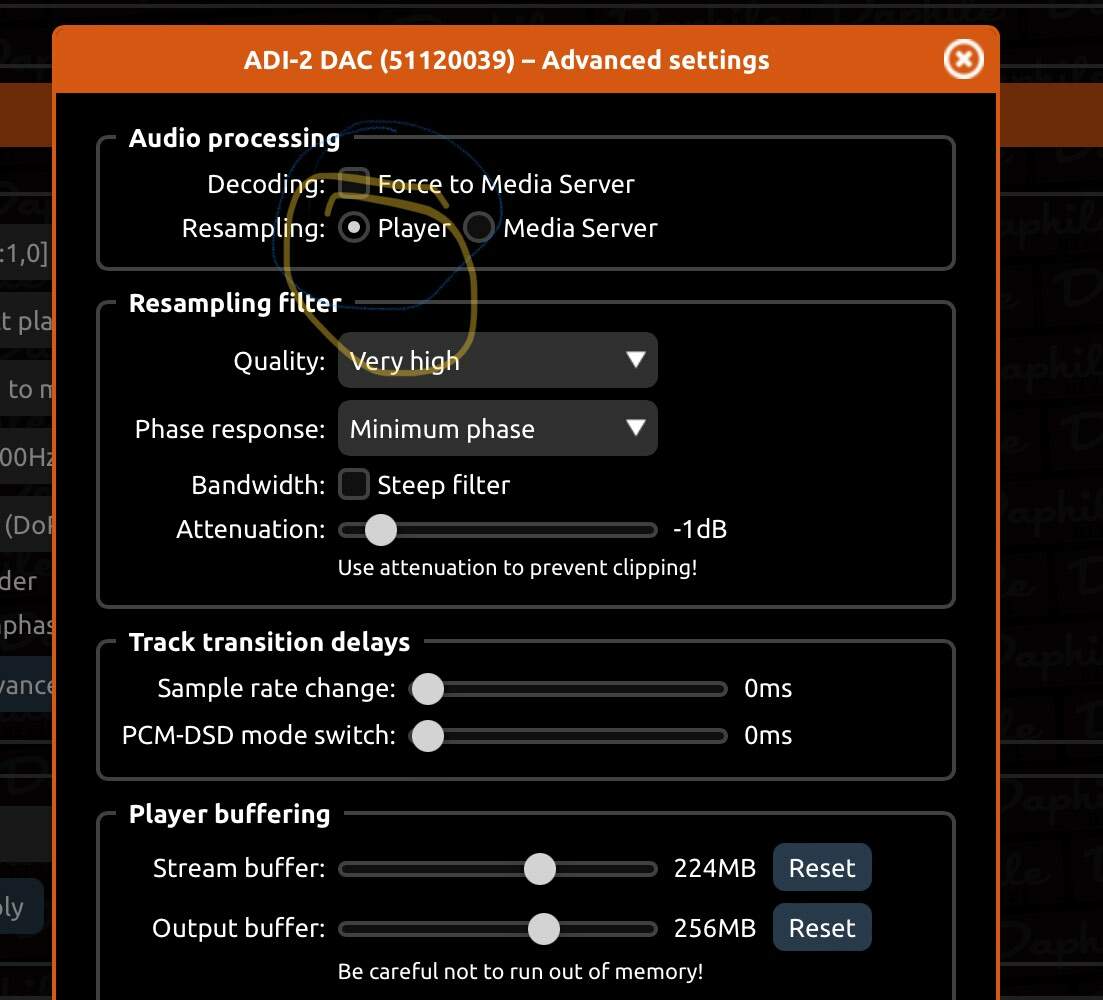1103x1000 pixels.
Task: Select Player resampling radio button
Action: pyautogui.click(x=354, y=228)
